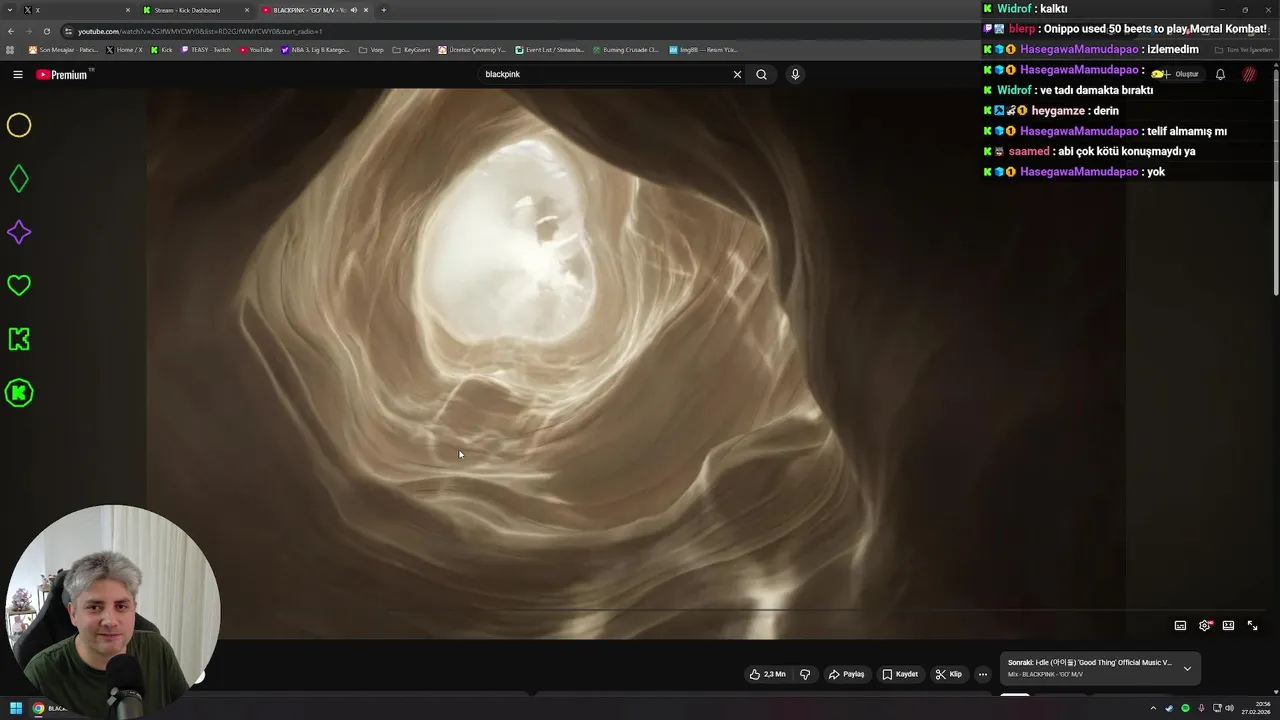
Task: Create a clip with Klip
Action: pyautogui.click(x=948, y=674)
